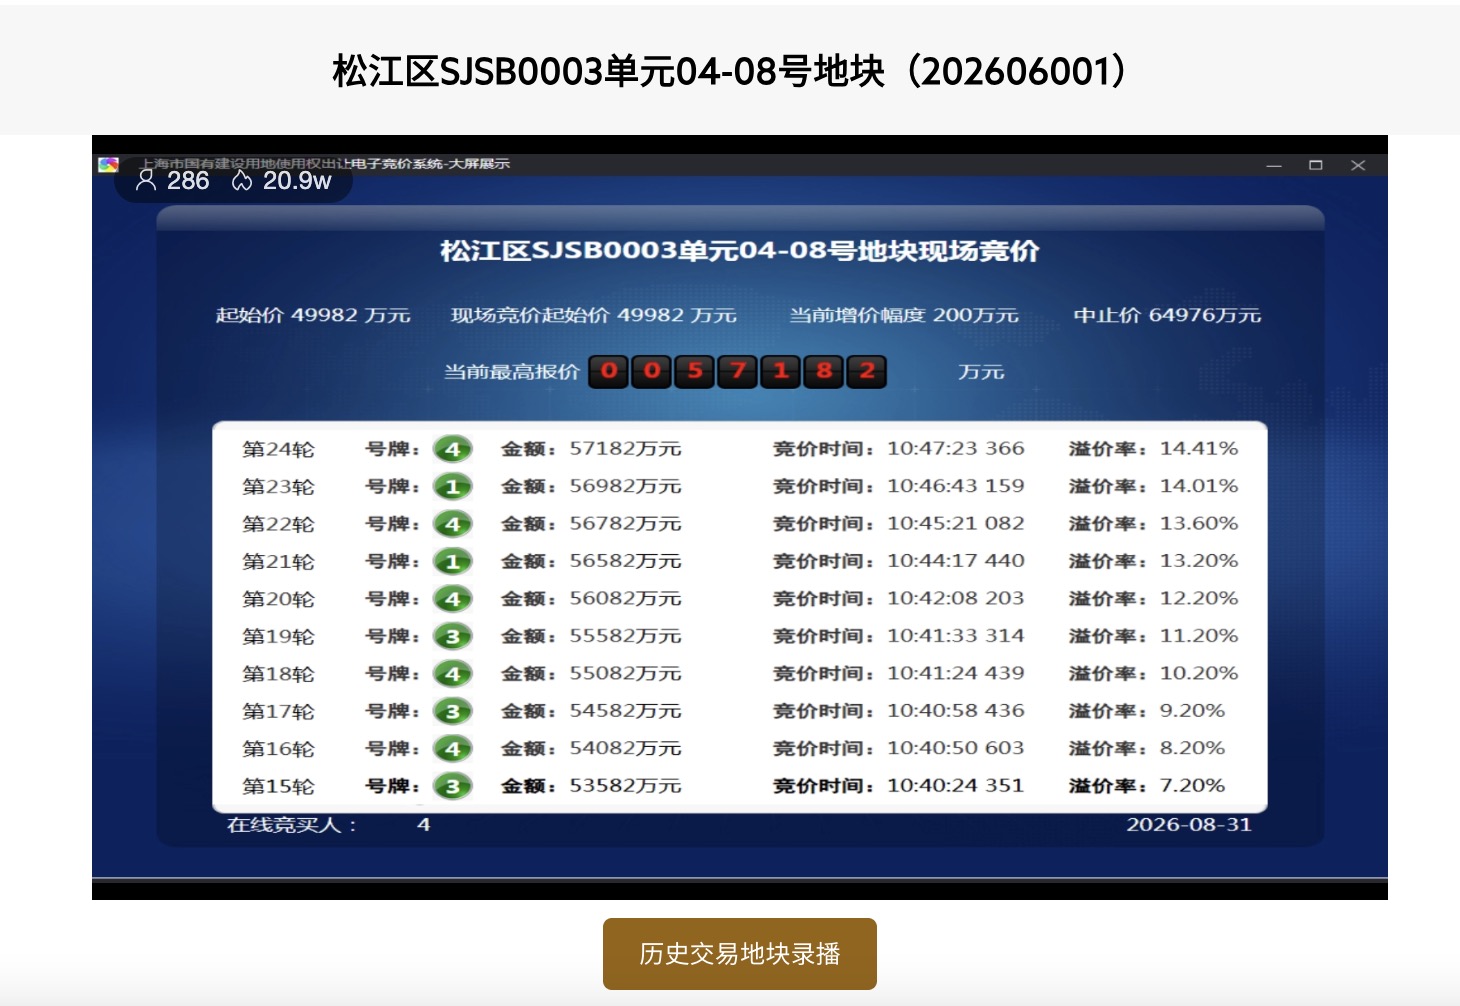Click 中止价 64976万元 text
The width and height of the screenshot is (1460, 1006).
tap(1167, 315)
